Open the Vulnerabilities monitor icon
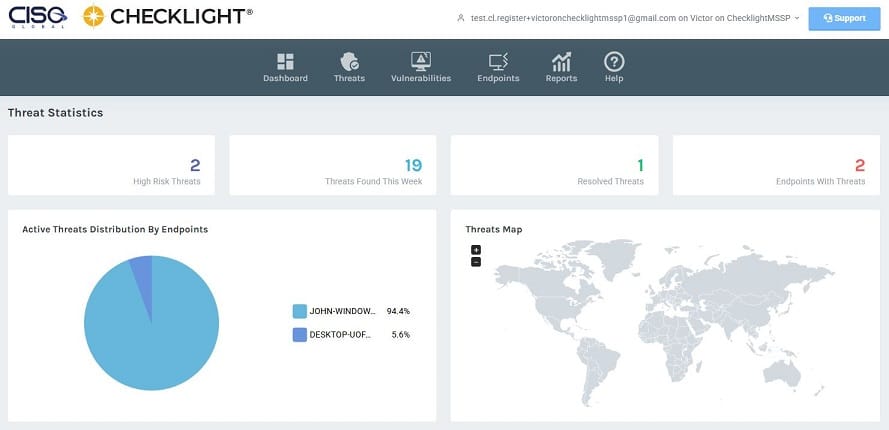This screenshot has height=430, width=889. (x=420, y=62)
